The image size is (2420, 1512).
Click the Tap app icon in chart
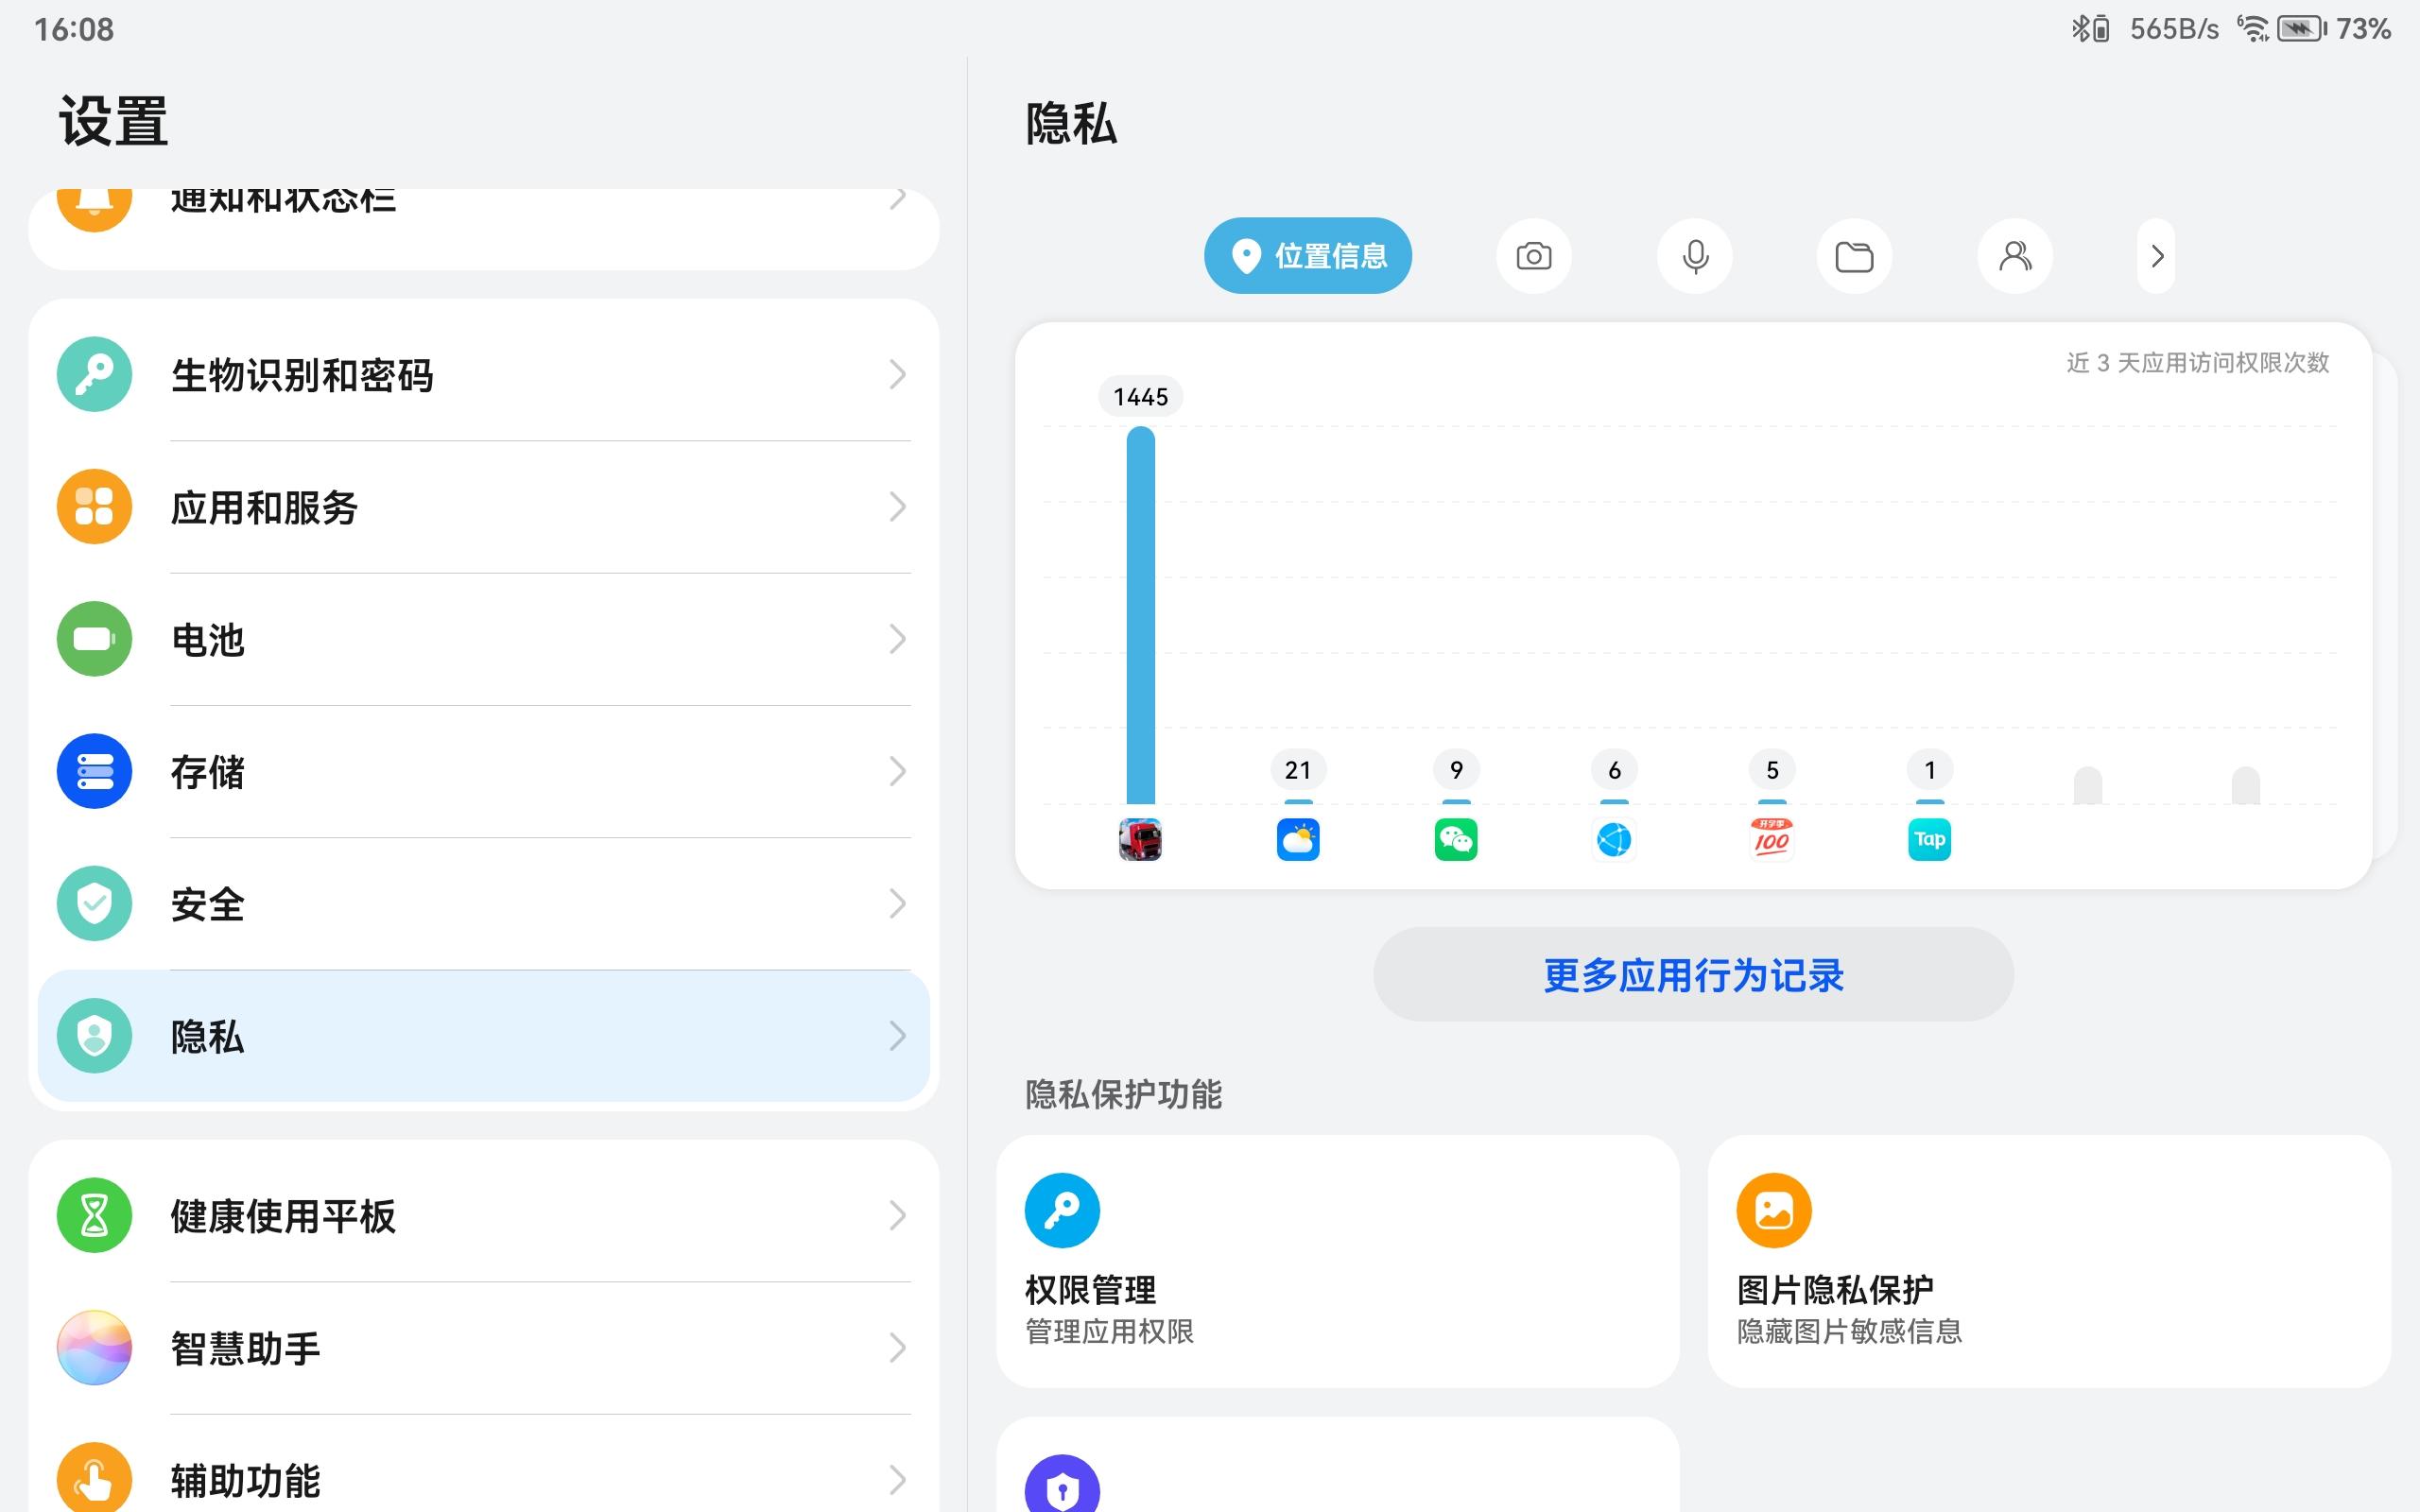point(1929,839)
